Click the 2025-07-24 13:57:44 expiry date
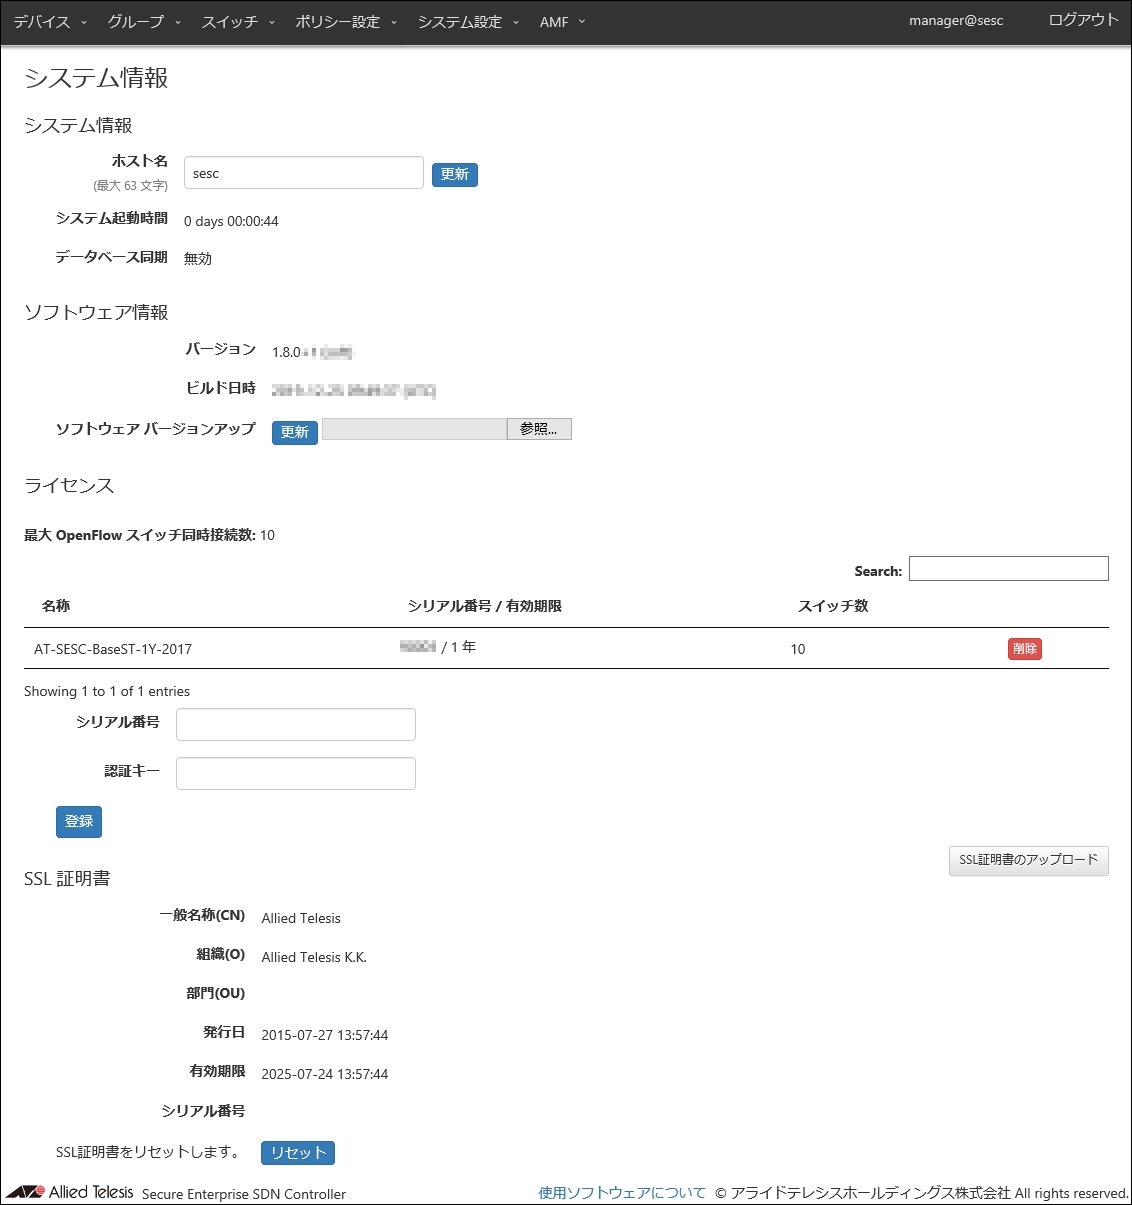1132x1205 pixels. tap(325, 1074)
